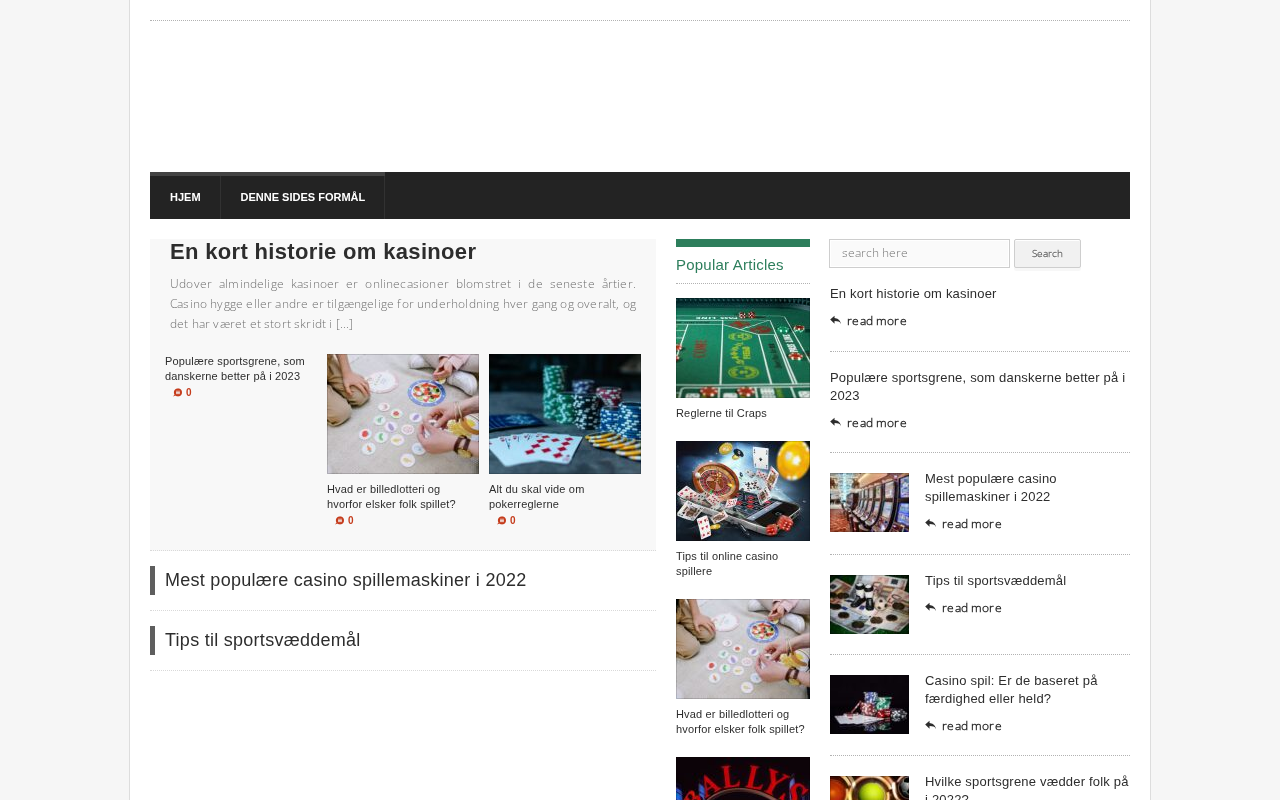Open sports betting thumbnail in sidebar
Image resolution: width=1280 pixels, height=800 pixels.
[x=869, y=604]
